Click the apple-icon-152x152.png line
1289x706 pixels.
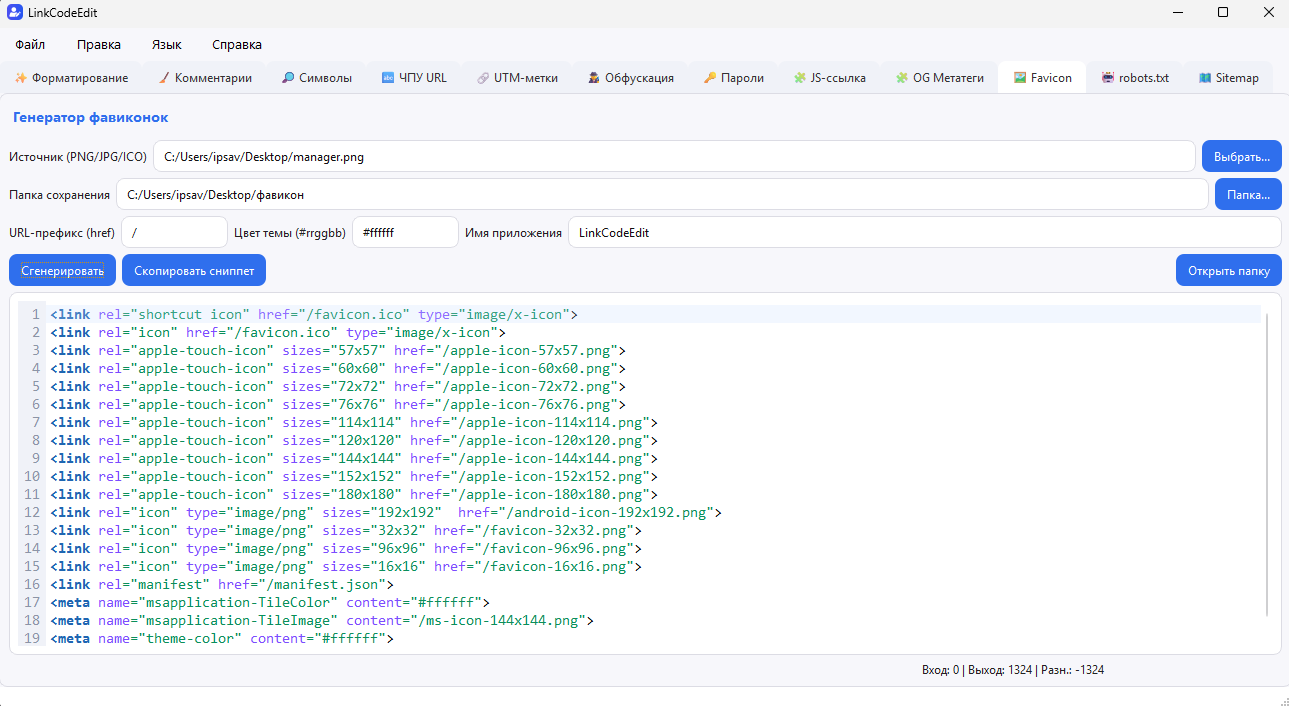(x=354, y=476)
